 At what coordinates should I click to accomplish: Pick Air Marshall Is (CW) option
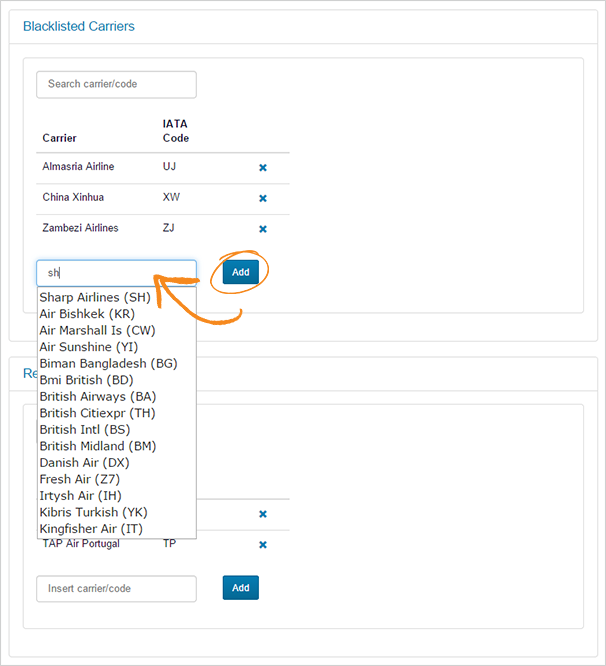pyautogui.click(x=97, y=330)
